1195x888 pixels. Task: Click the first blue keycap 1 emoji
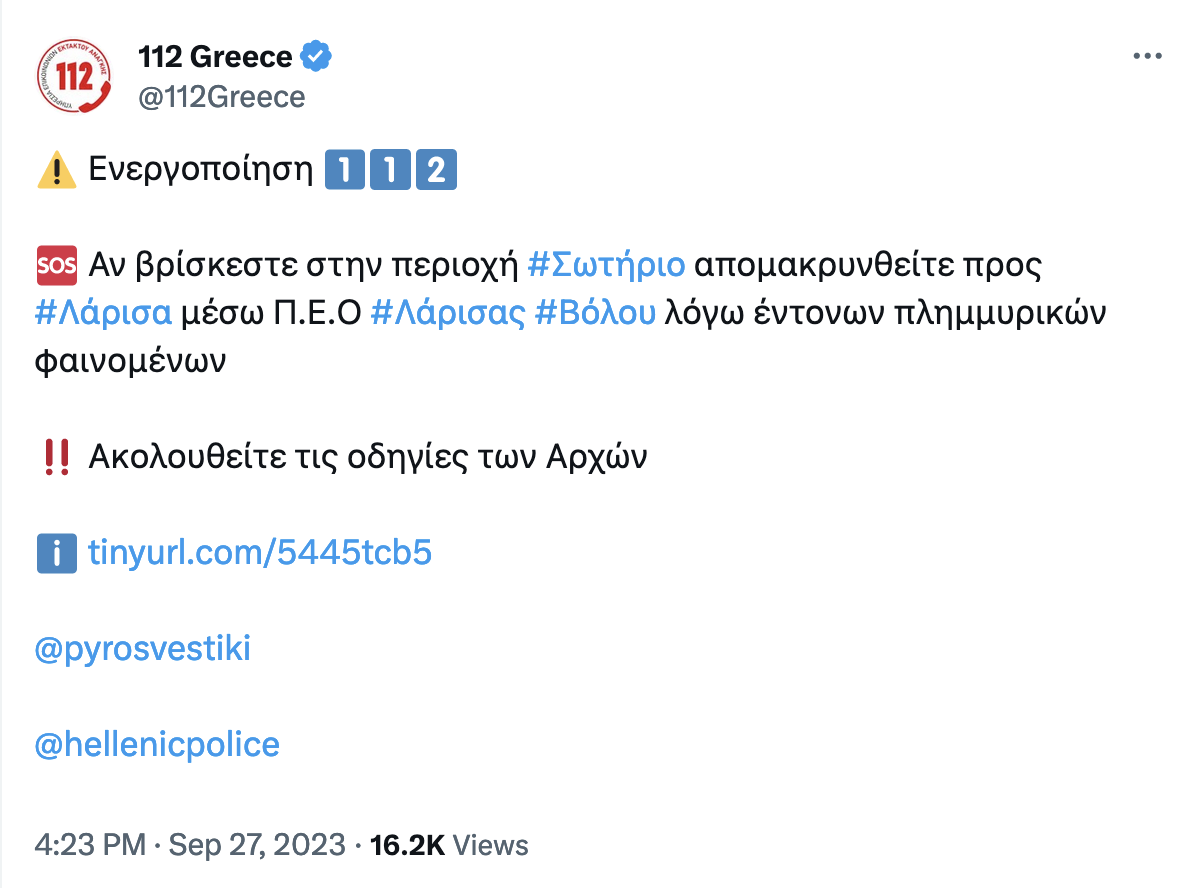pyautogui.click(x=344, y=171)
